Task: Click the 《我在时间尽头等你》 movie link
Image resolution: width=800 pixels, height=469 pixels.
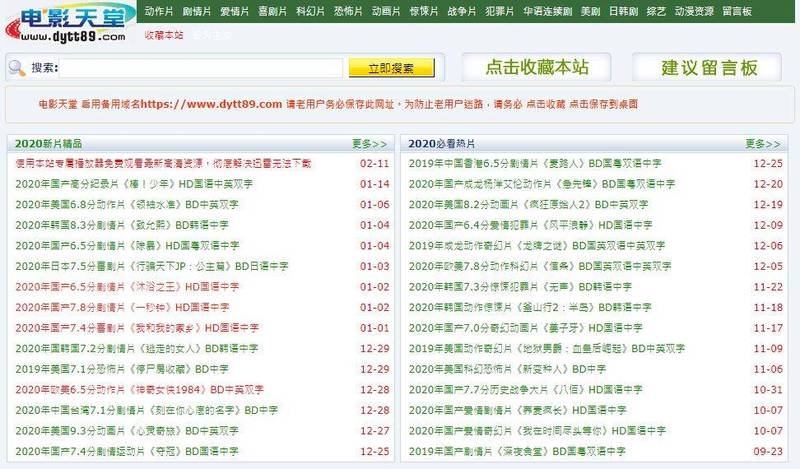Action: click(537, 431)
